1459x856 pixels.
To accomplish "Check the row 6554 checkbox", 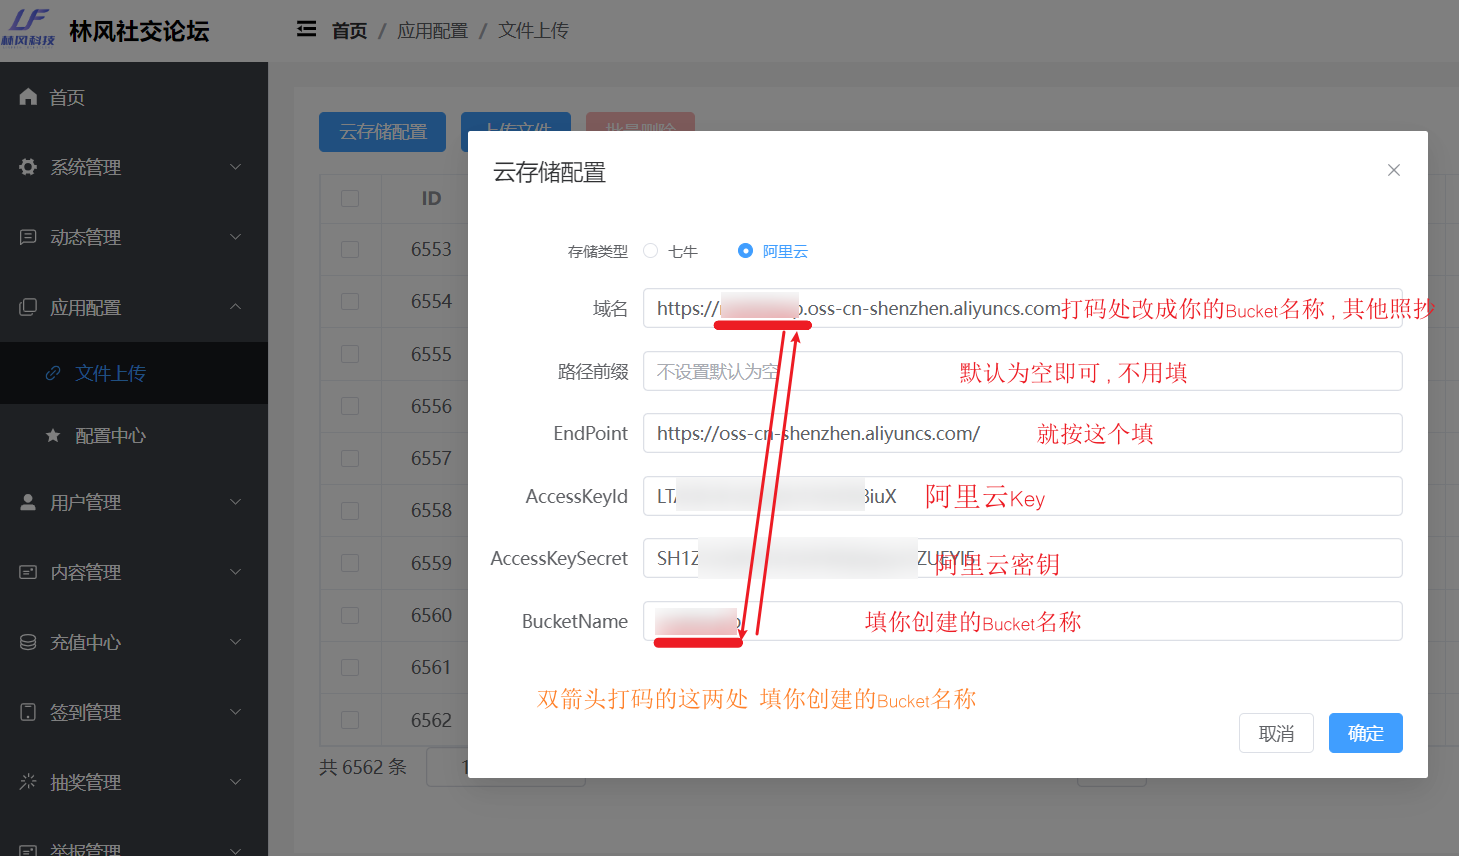I will [x=350, y=301].
